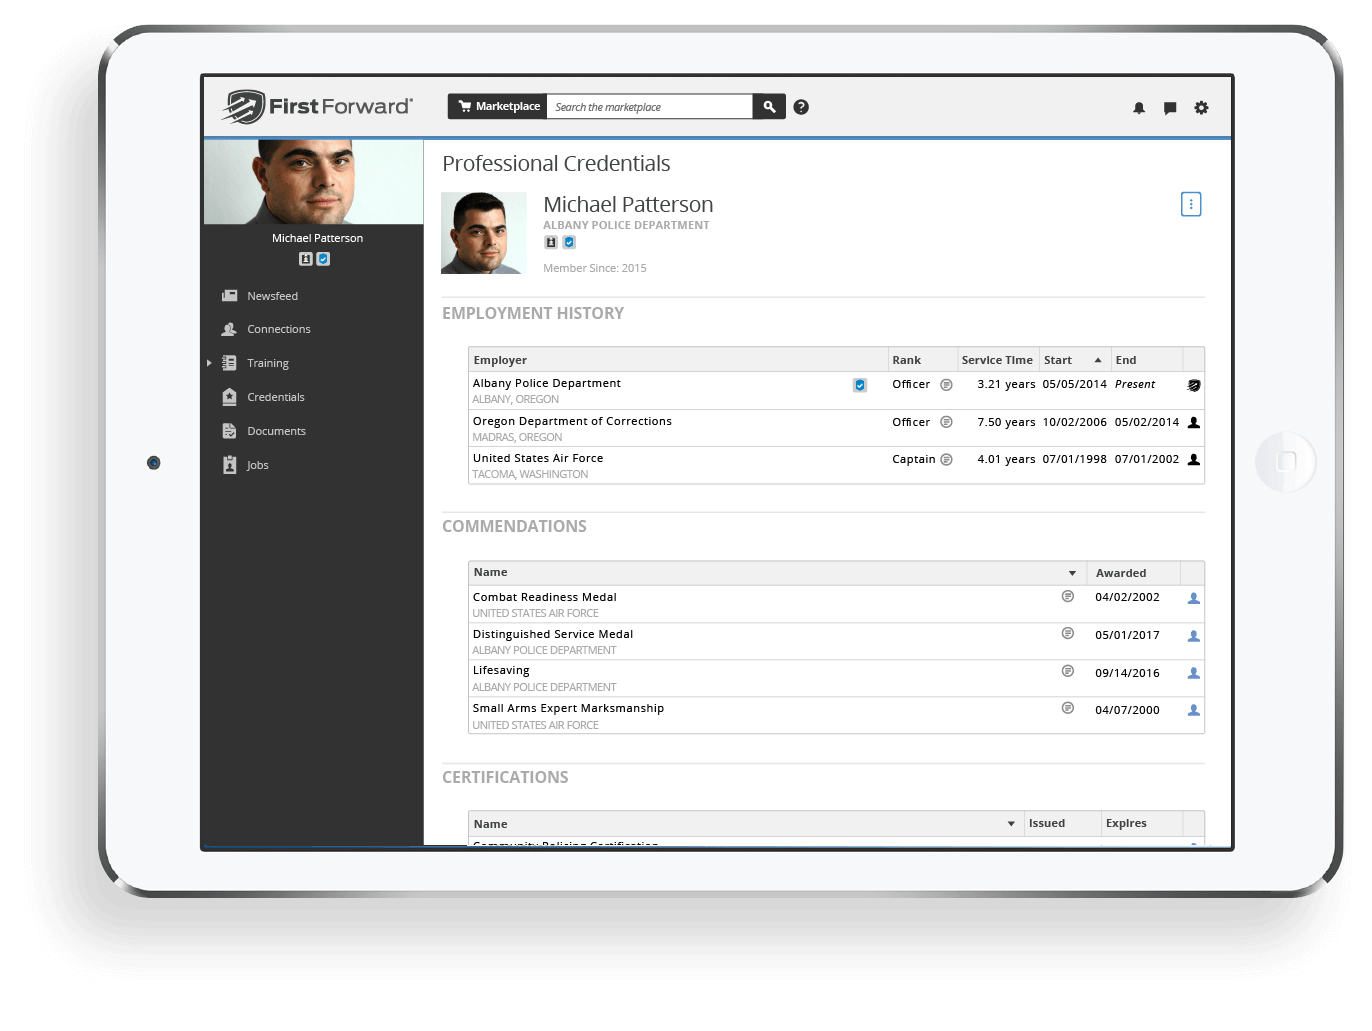1372x1031 pixels.
Task: Open the help question mark icon
Action: tap(801, 107)
